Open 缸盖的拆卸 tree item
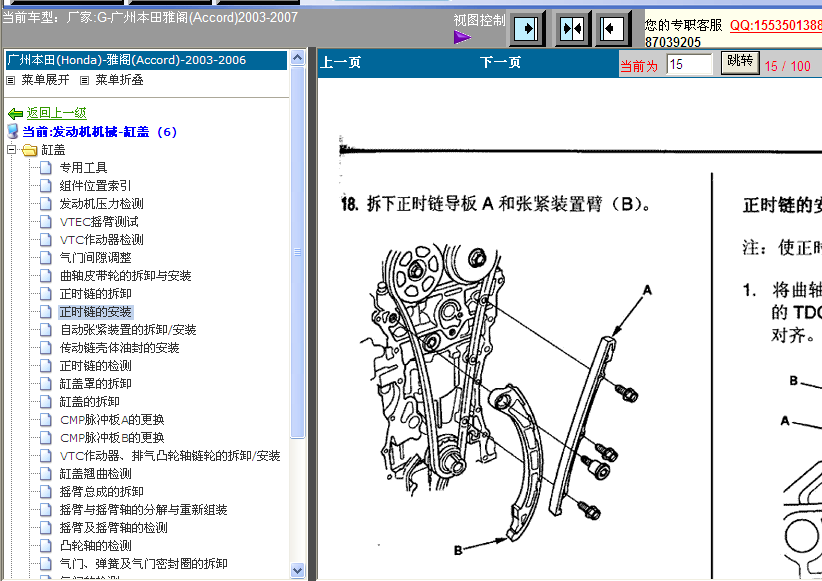The width and height of the screenshot is (822, 581). tap(90, 402)
